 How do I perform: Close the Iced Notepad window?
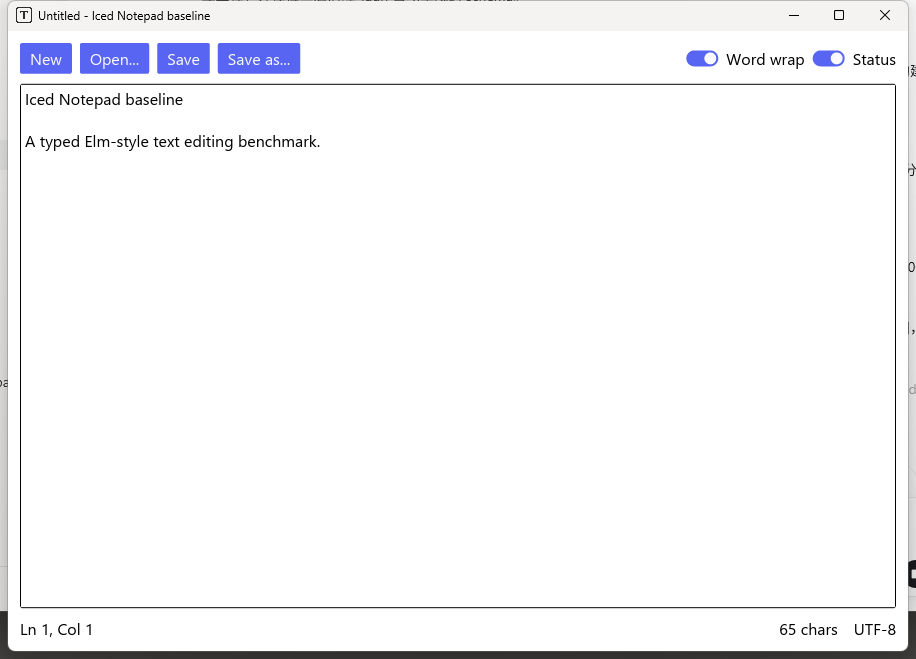pyautogui.click(x=884, y=15)
